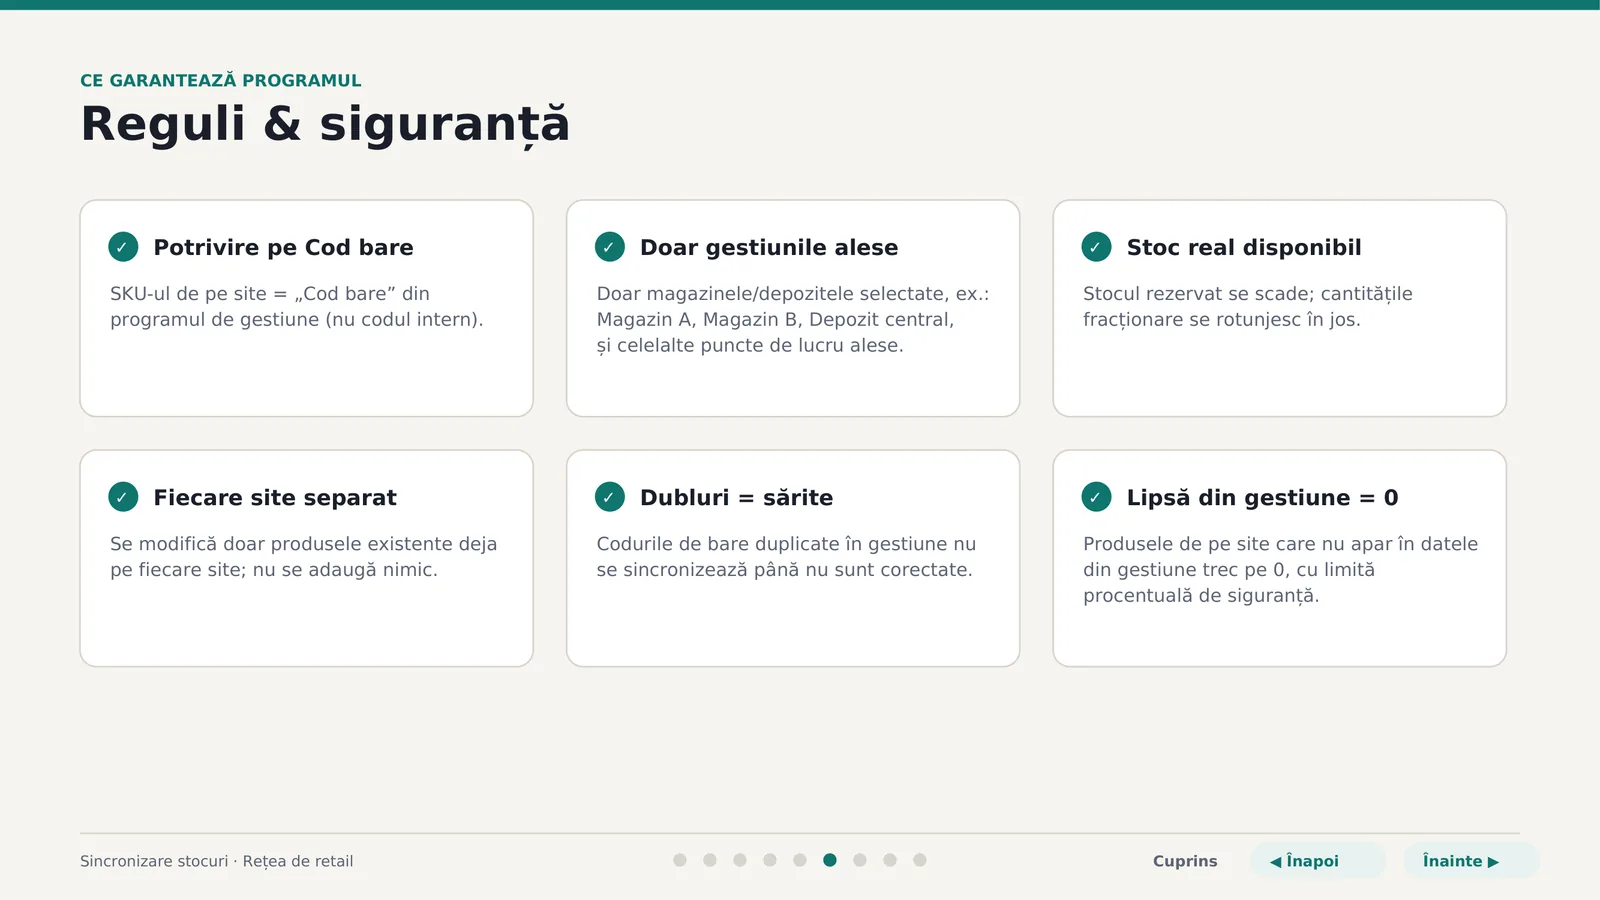The width and height of the screenshot is (1600, 900).
Task: Jump to the eighth slide dot
Action: [x=890, y=860]
